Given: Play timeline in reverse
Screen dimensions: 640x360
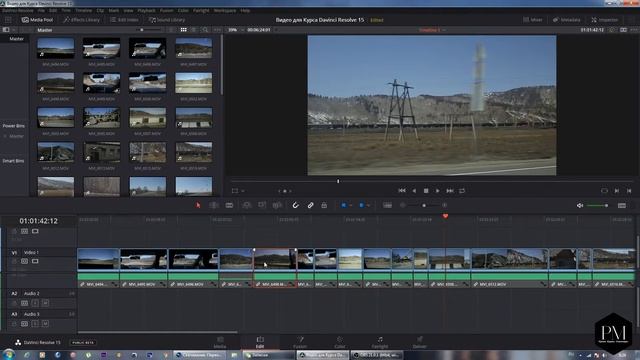Looking at the screenshot, I should (414, 191).
